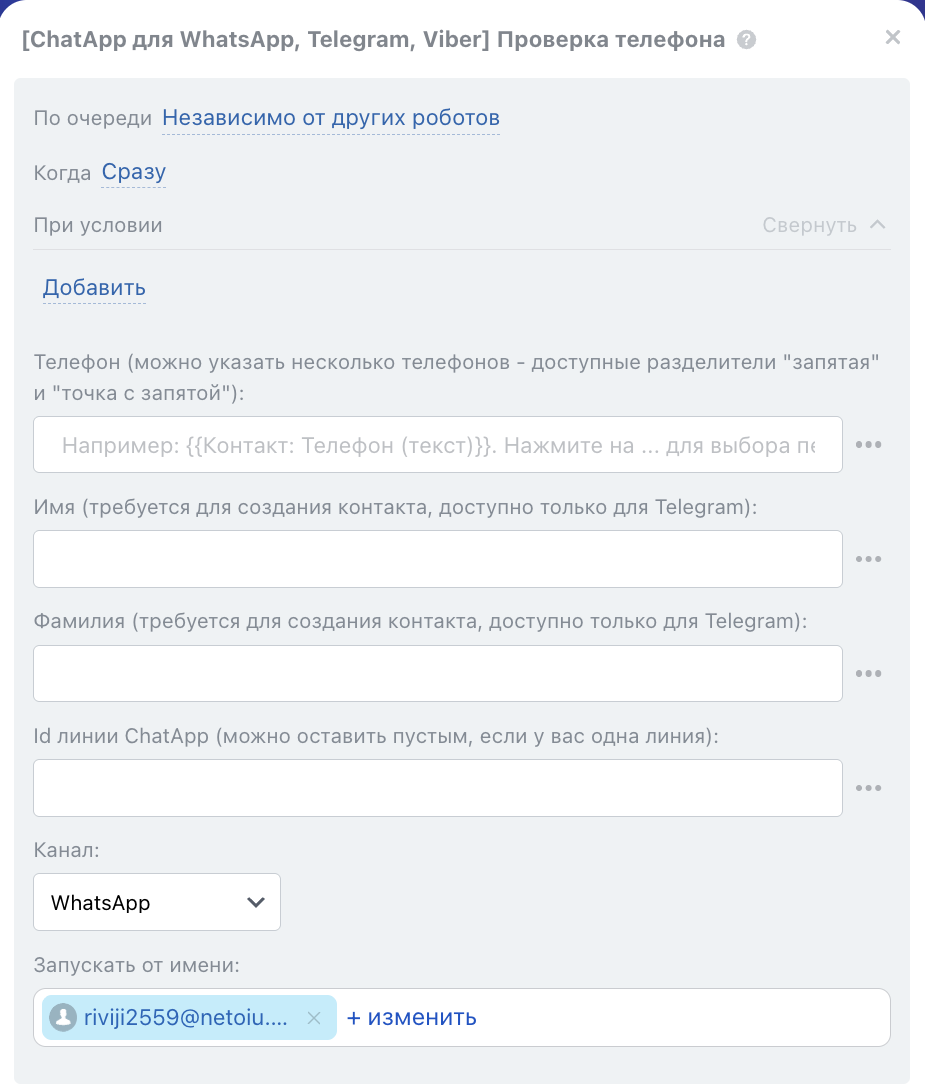Change the Когда value Сразу

(133, 172)
